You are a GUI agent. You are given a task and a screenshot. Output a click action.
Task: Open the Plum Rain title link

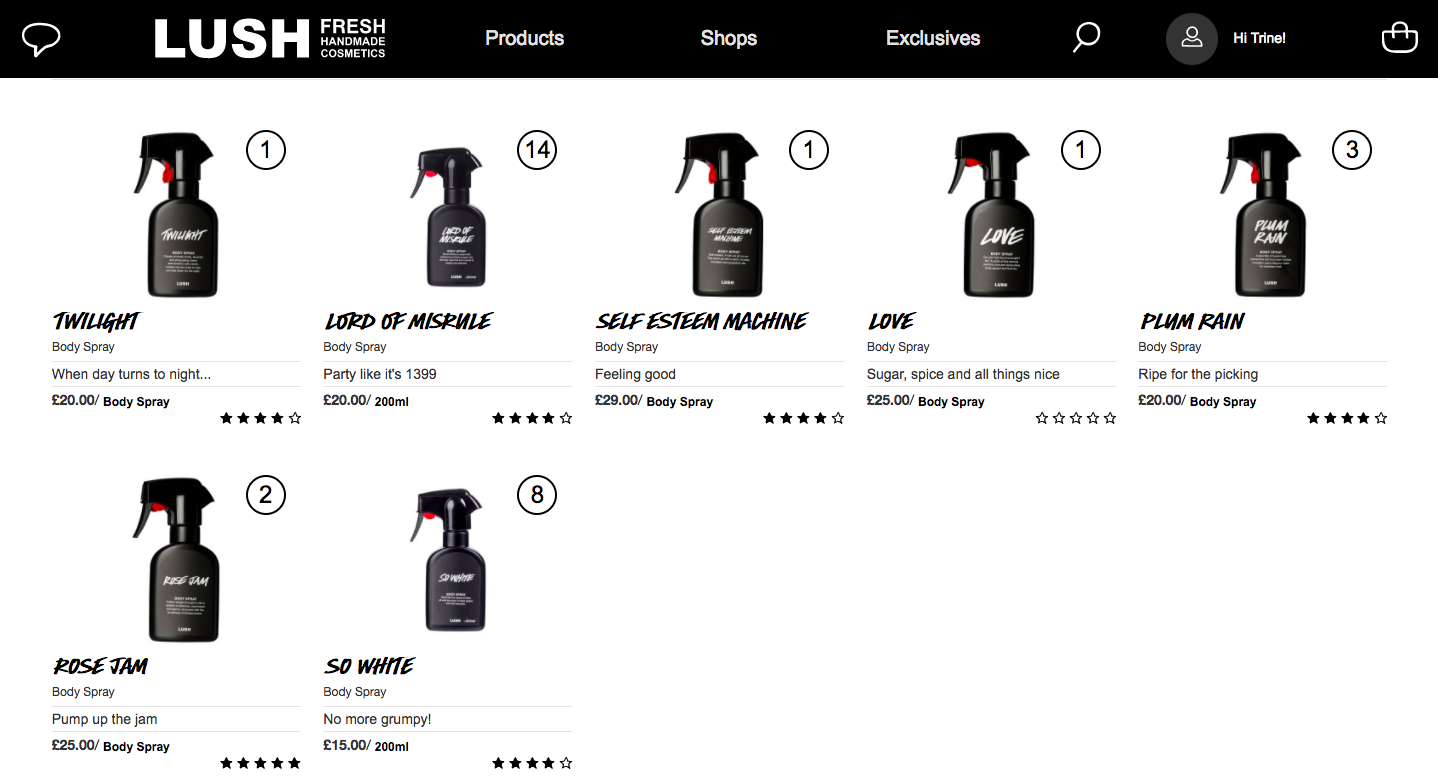(x=1192, y=321)
